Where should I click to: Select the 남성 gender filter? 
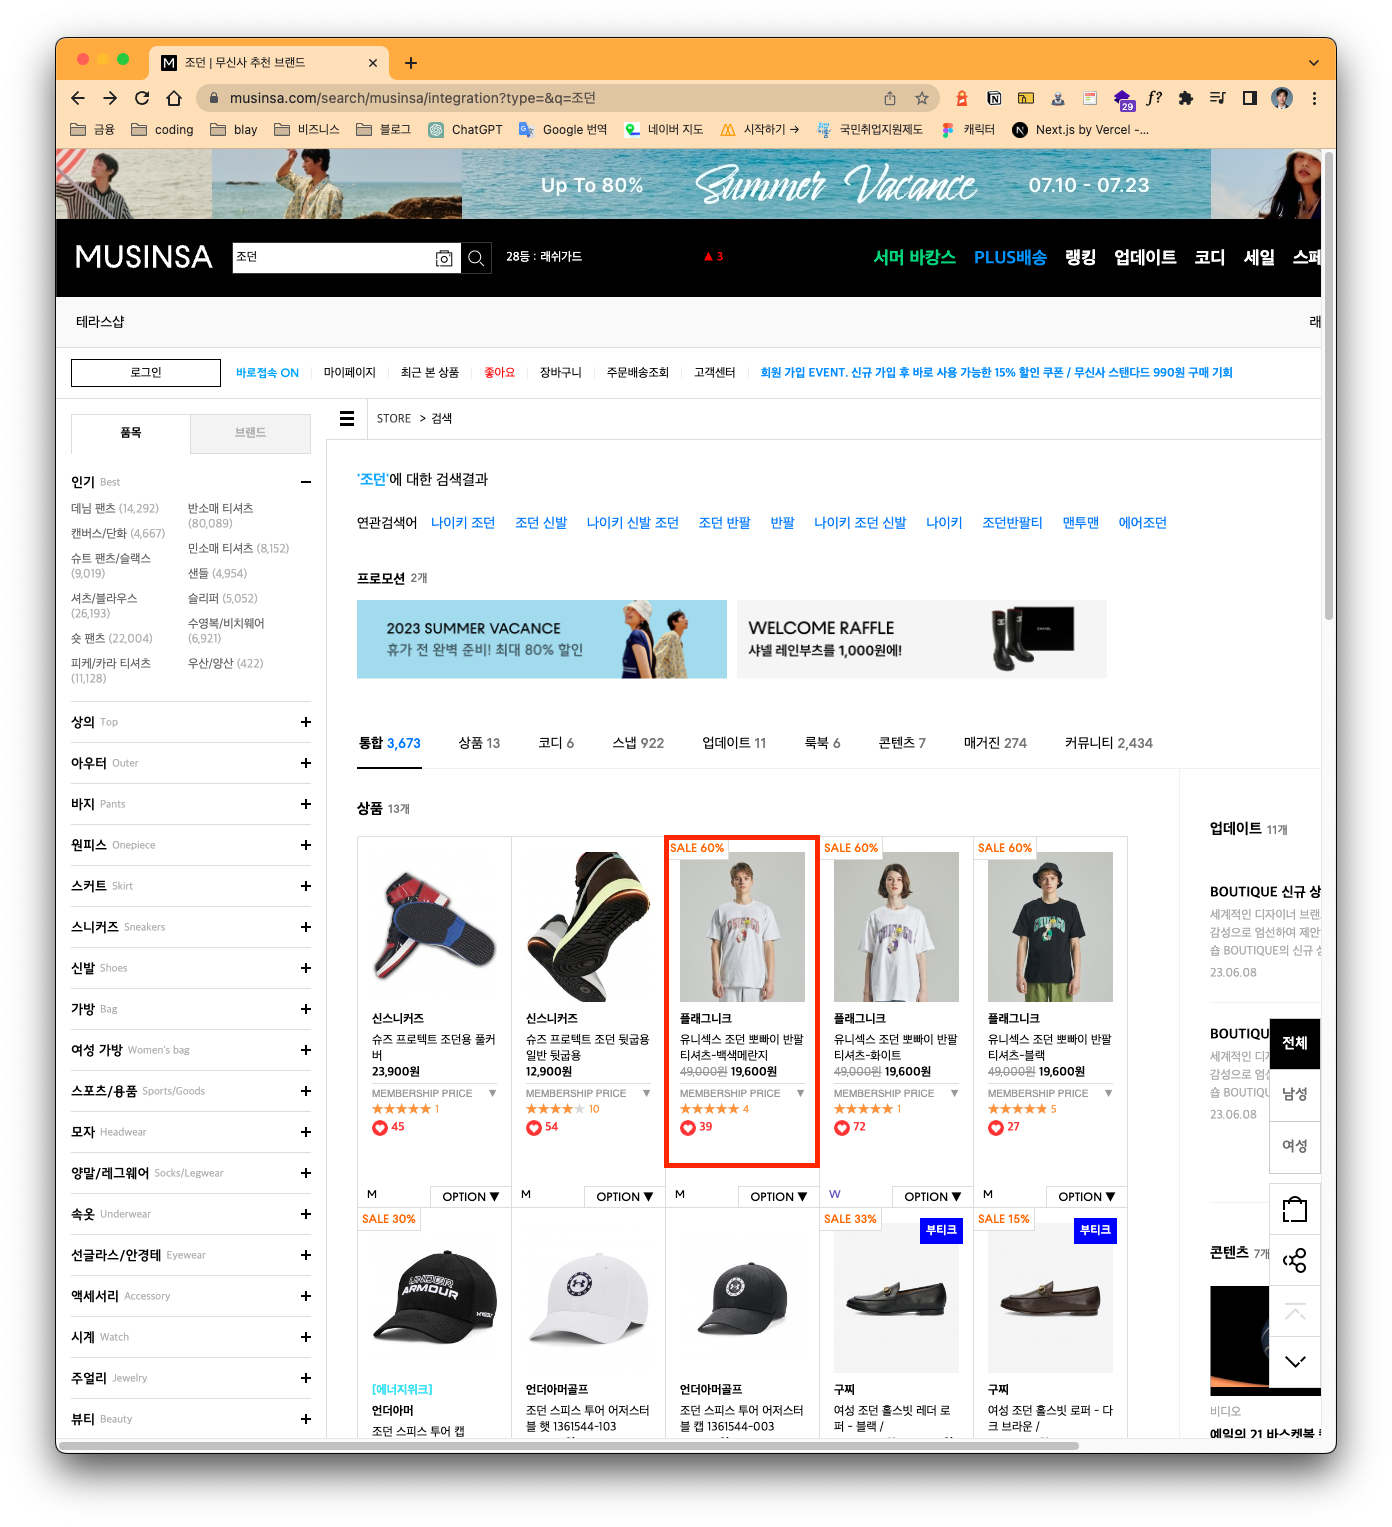[1295, 1094]
